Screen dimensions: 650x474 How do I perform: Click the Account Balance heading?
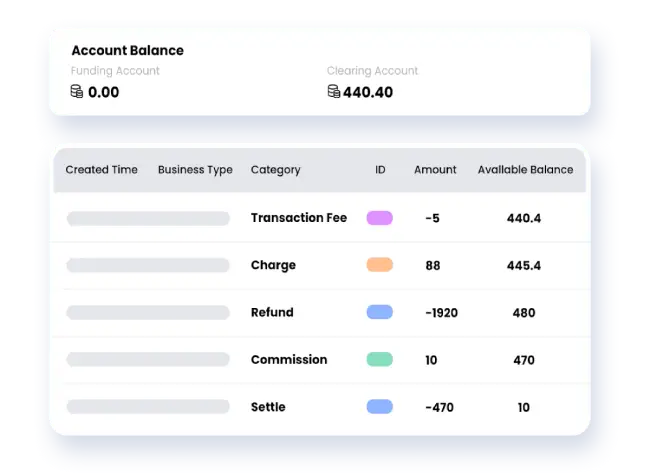[x=128, y=50]
